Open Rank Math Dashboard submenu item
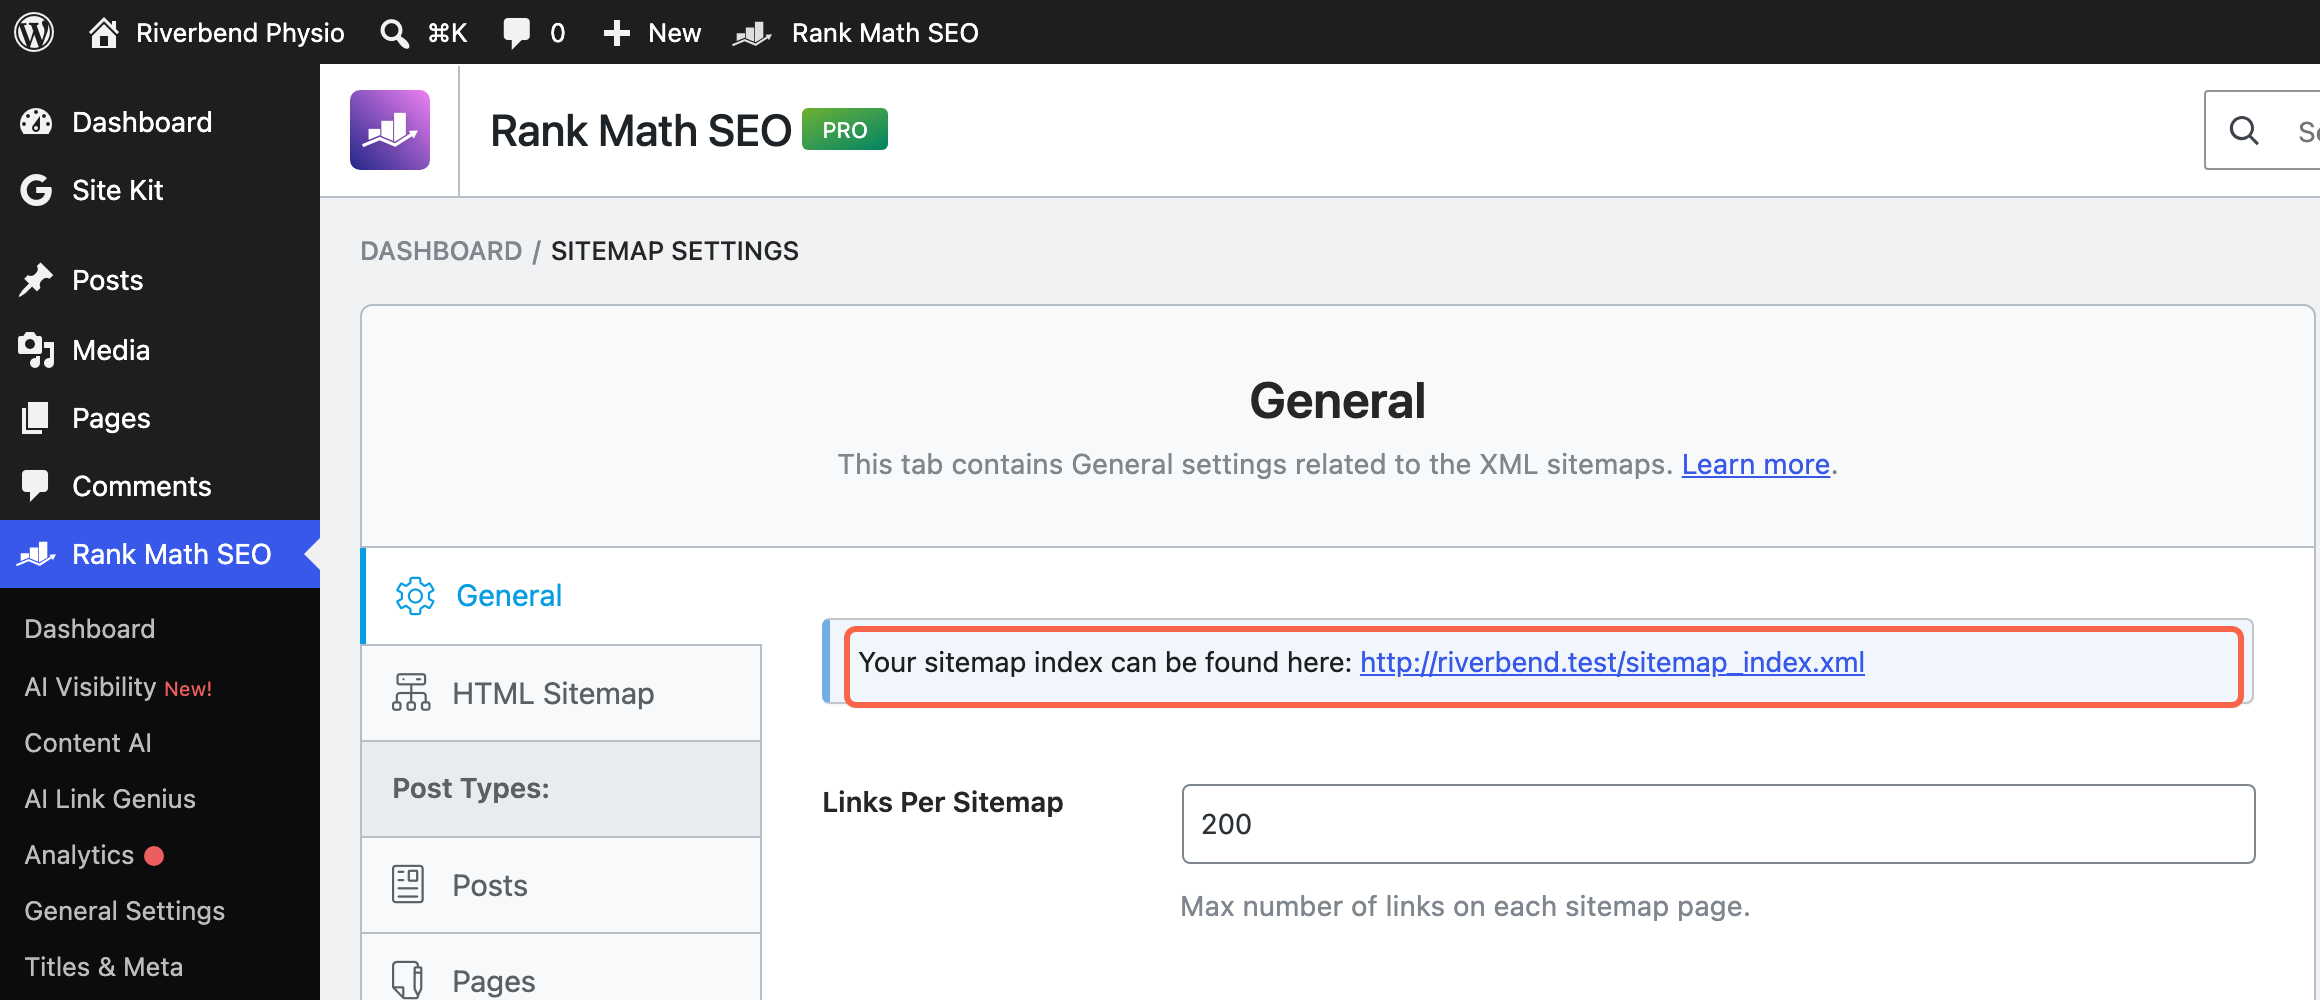 [90, 629]
